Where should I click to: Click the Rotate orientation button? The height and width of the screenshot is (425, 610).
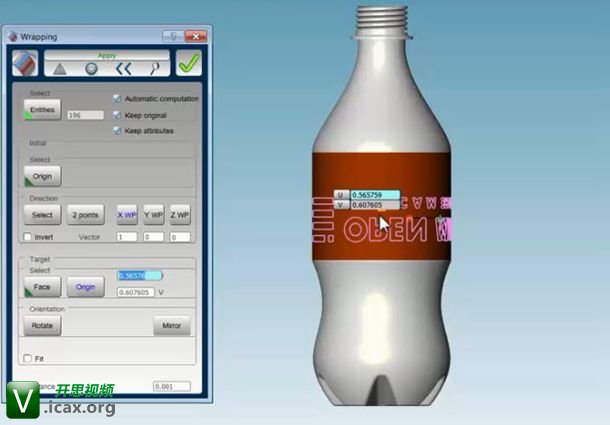coord(42,325)
